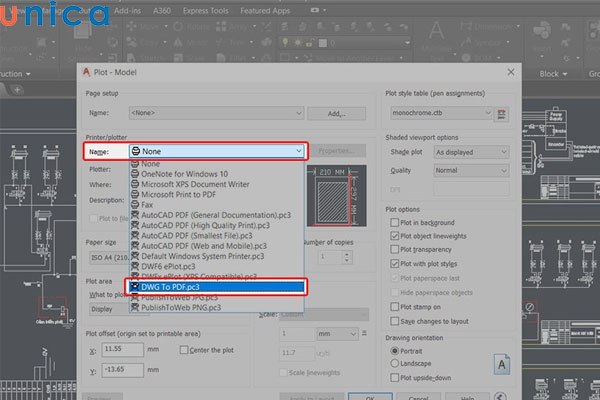Enable Center the plot checkbox
600x400 pixels.
point(184,350)
